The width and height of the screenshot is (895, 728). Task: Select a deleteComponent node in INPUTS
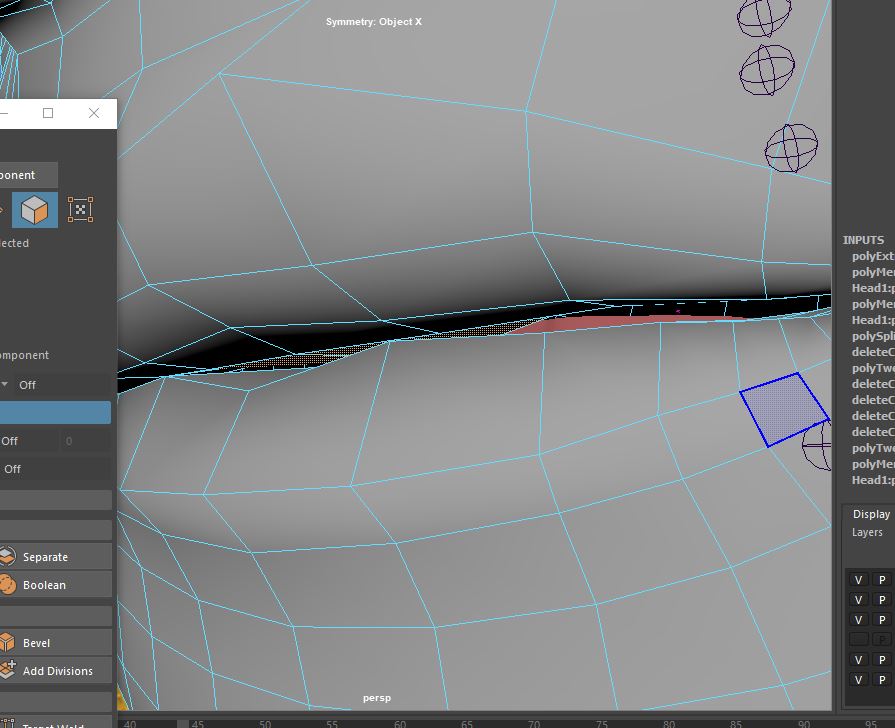(x=870, y=352)
